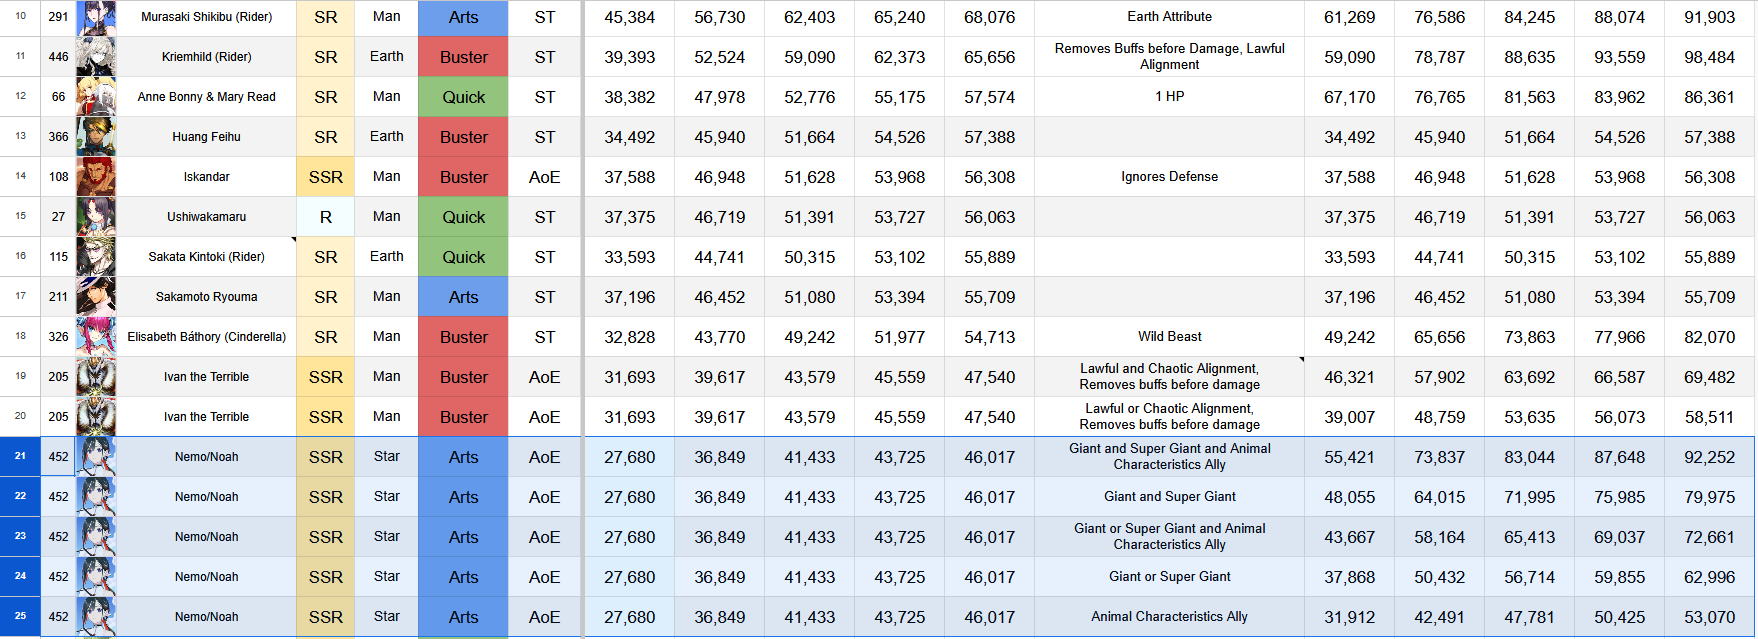Select the value 53,070 for Nemo/Noah
Screen dimensions: 1758x639
(x=1710, y=617)
